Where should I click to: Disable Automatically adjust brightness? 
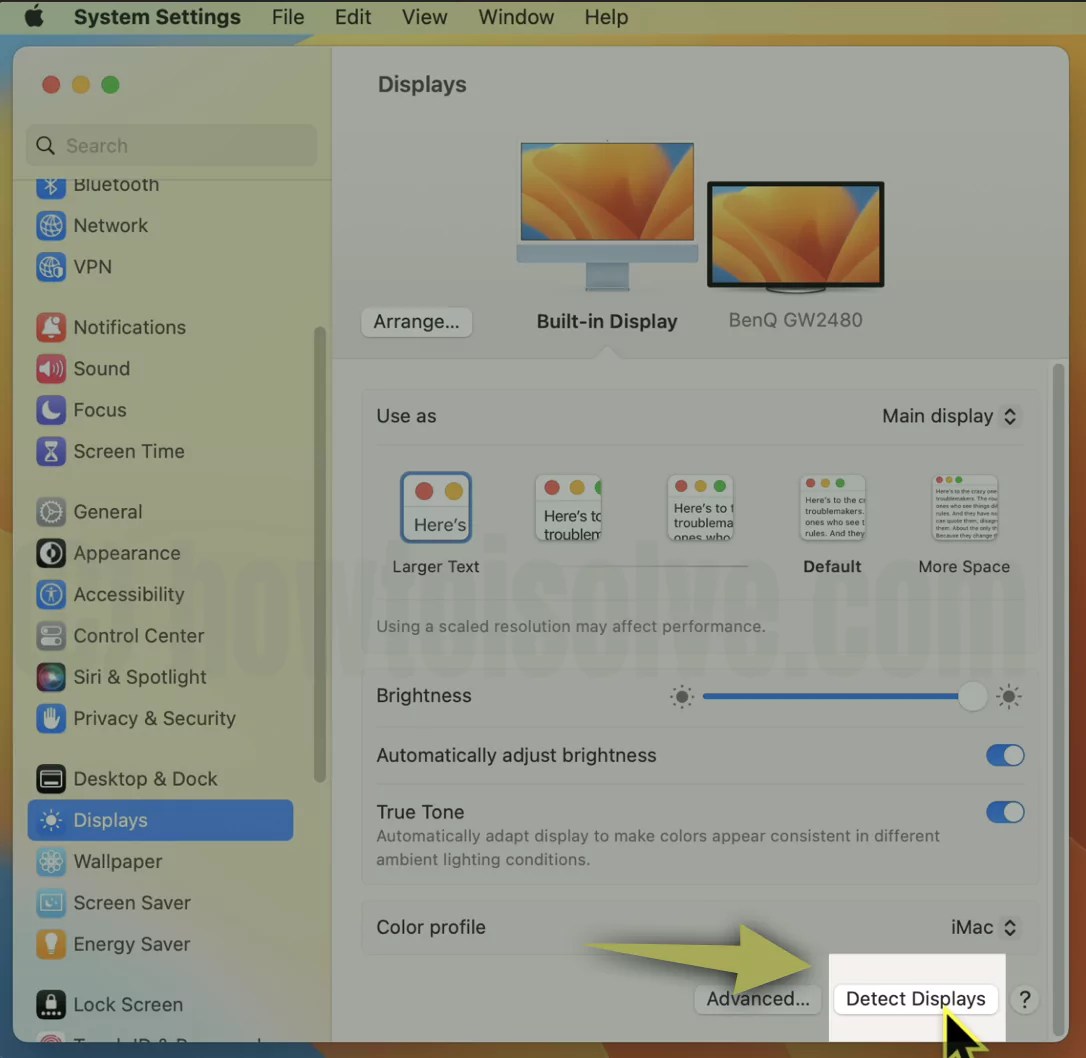point(1005,755)
